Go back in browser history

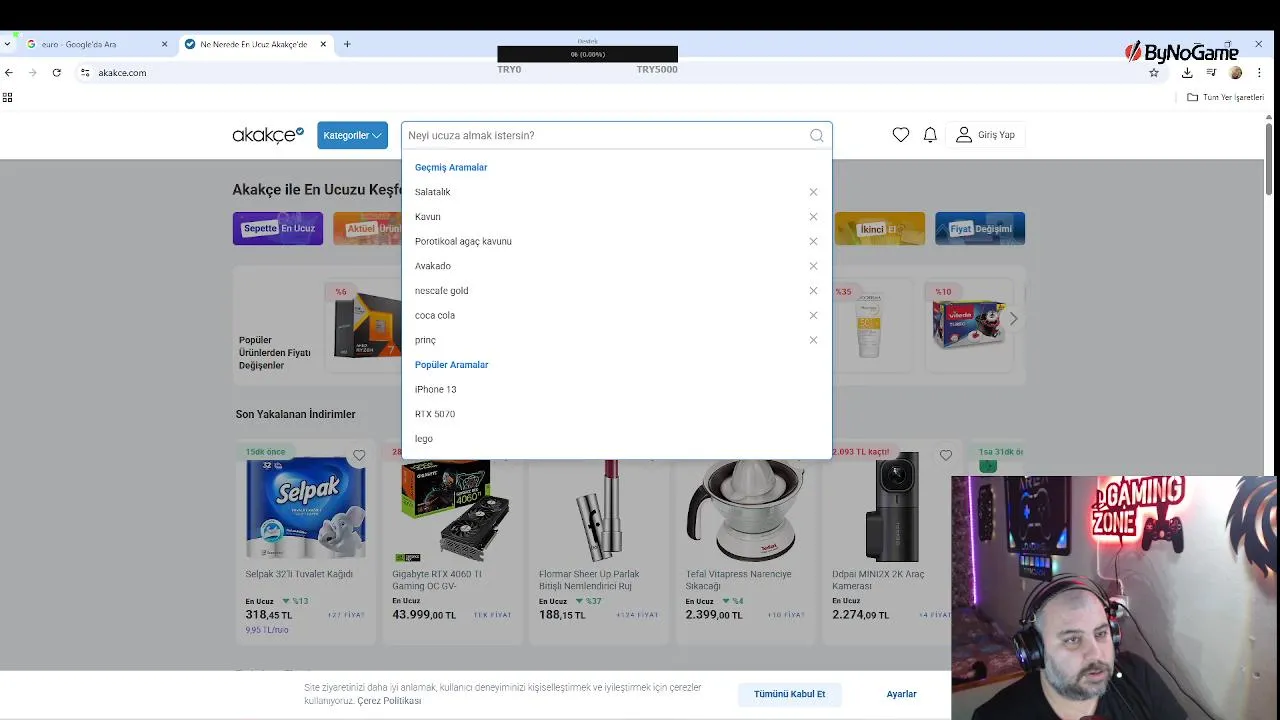(x=9, y=72)
